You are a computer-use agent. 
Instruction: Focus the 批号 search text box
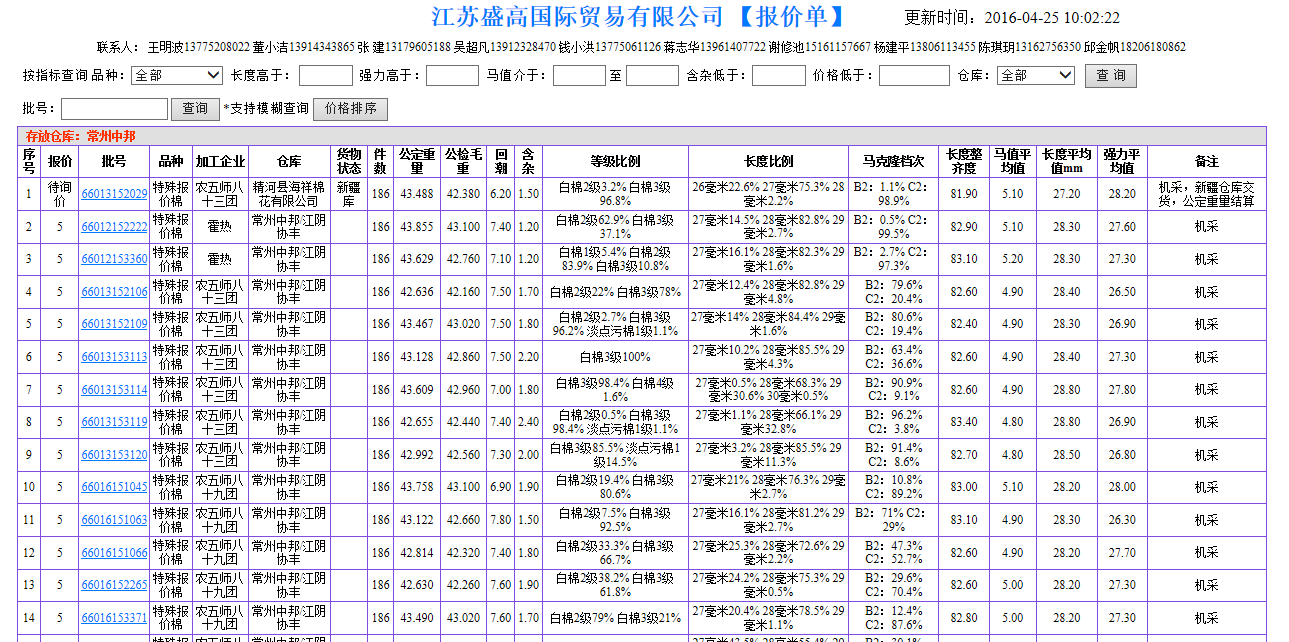pos(114,109)
